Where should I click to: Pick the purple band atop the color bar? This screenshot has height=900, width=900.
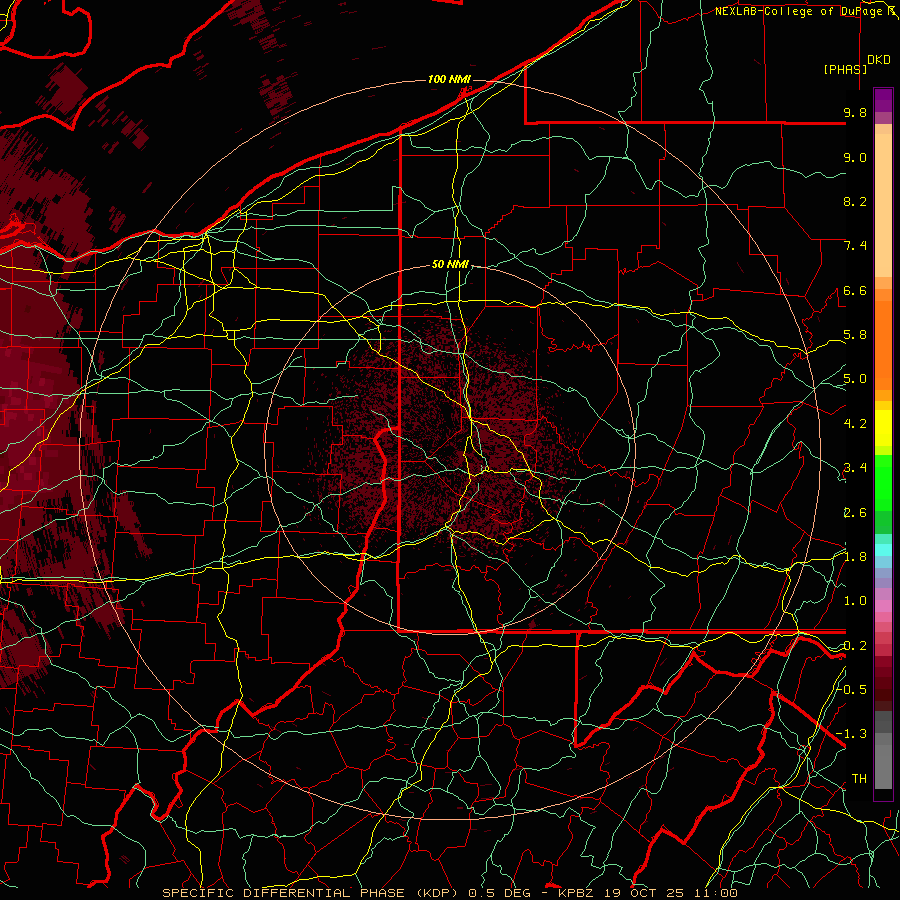(883, 100)
